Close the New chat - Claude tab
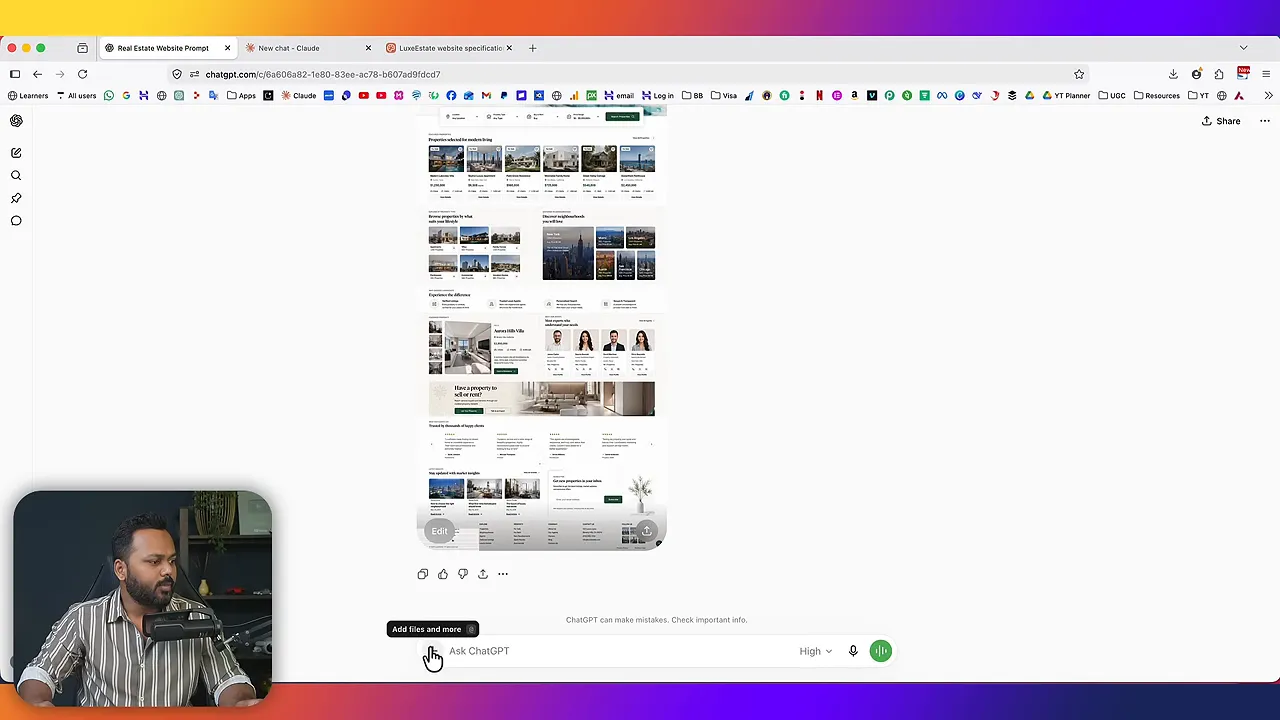The image size is (1280, 720). click(368, 48)
